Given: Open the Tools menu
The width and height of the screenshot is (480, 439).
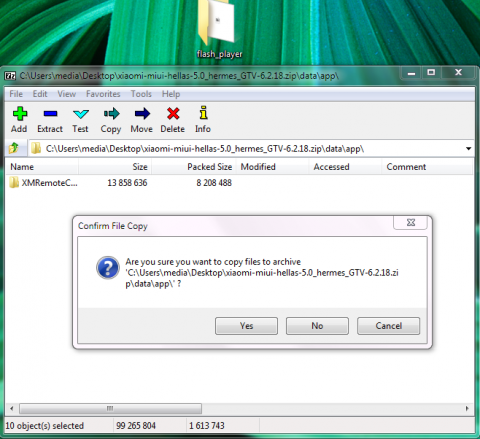Looking at the screenshot, I should (x=141, y=94).
